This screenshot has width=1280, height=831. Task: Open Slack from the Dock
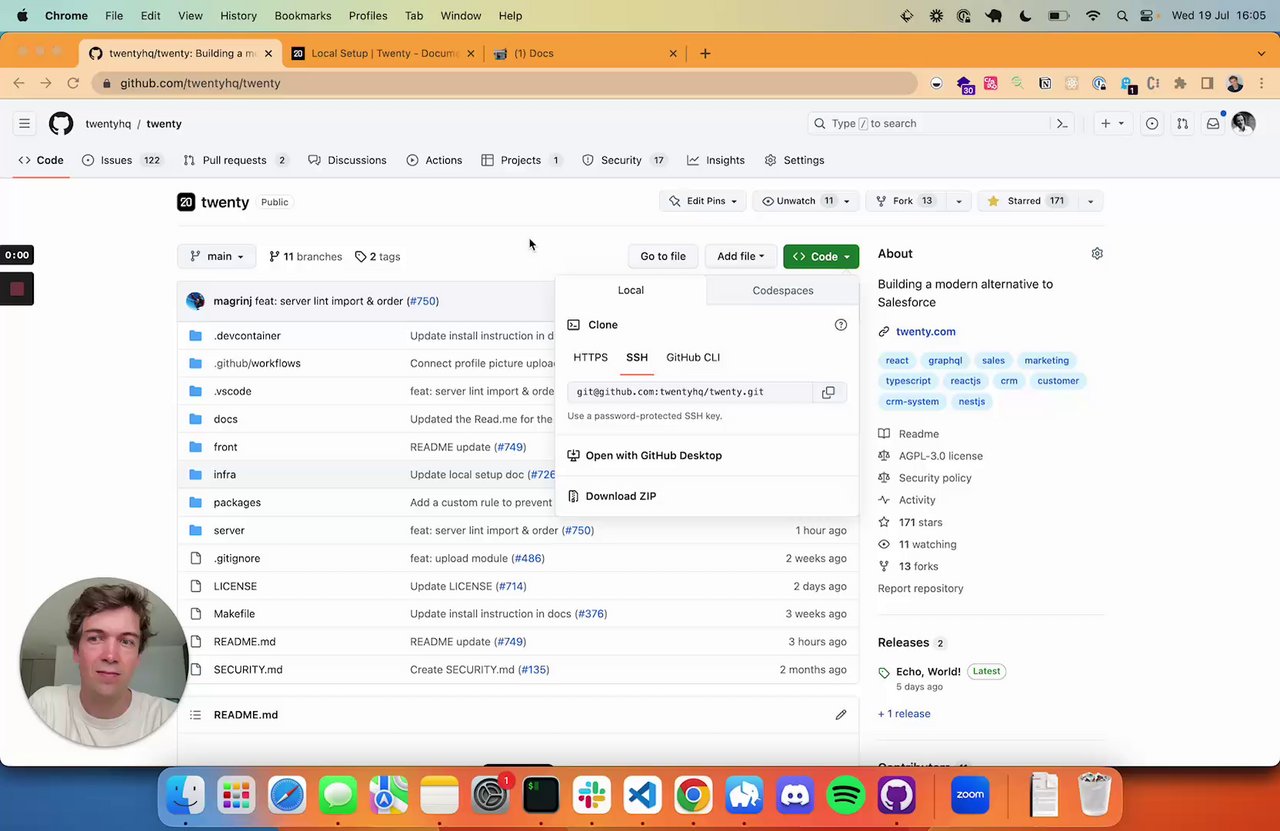click(x=592, y=795)
